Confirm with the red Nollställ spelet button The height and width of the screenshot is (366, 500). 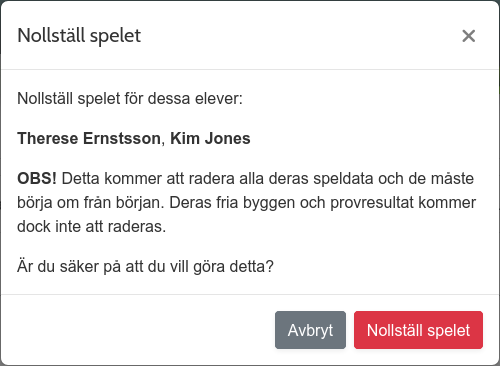(x=418, y=330)
